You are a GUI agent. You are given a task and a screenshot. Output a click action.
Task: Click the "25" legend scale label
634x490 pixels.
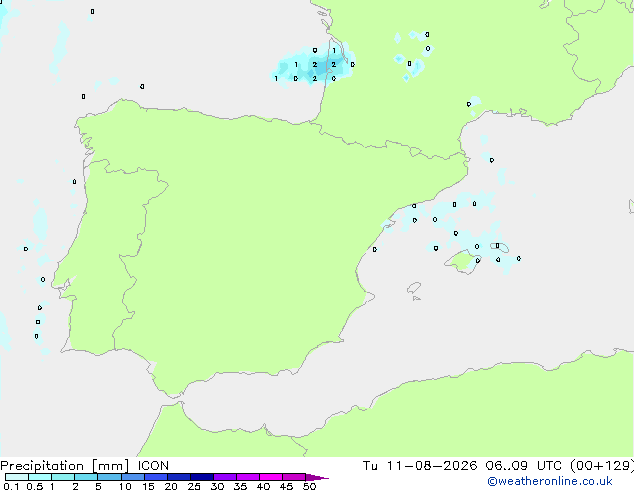point(194,486)
